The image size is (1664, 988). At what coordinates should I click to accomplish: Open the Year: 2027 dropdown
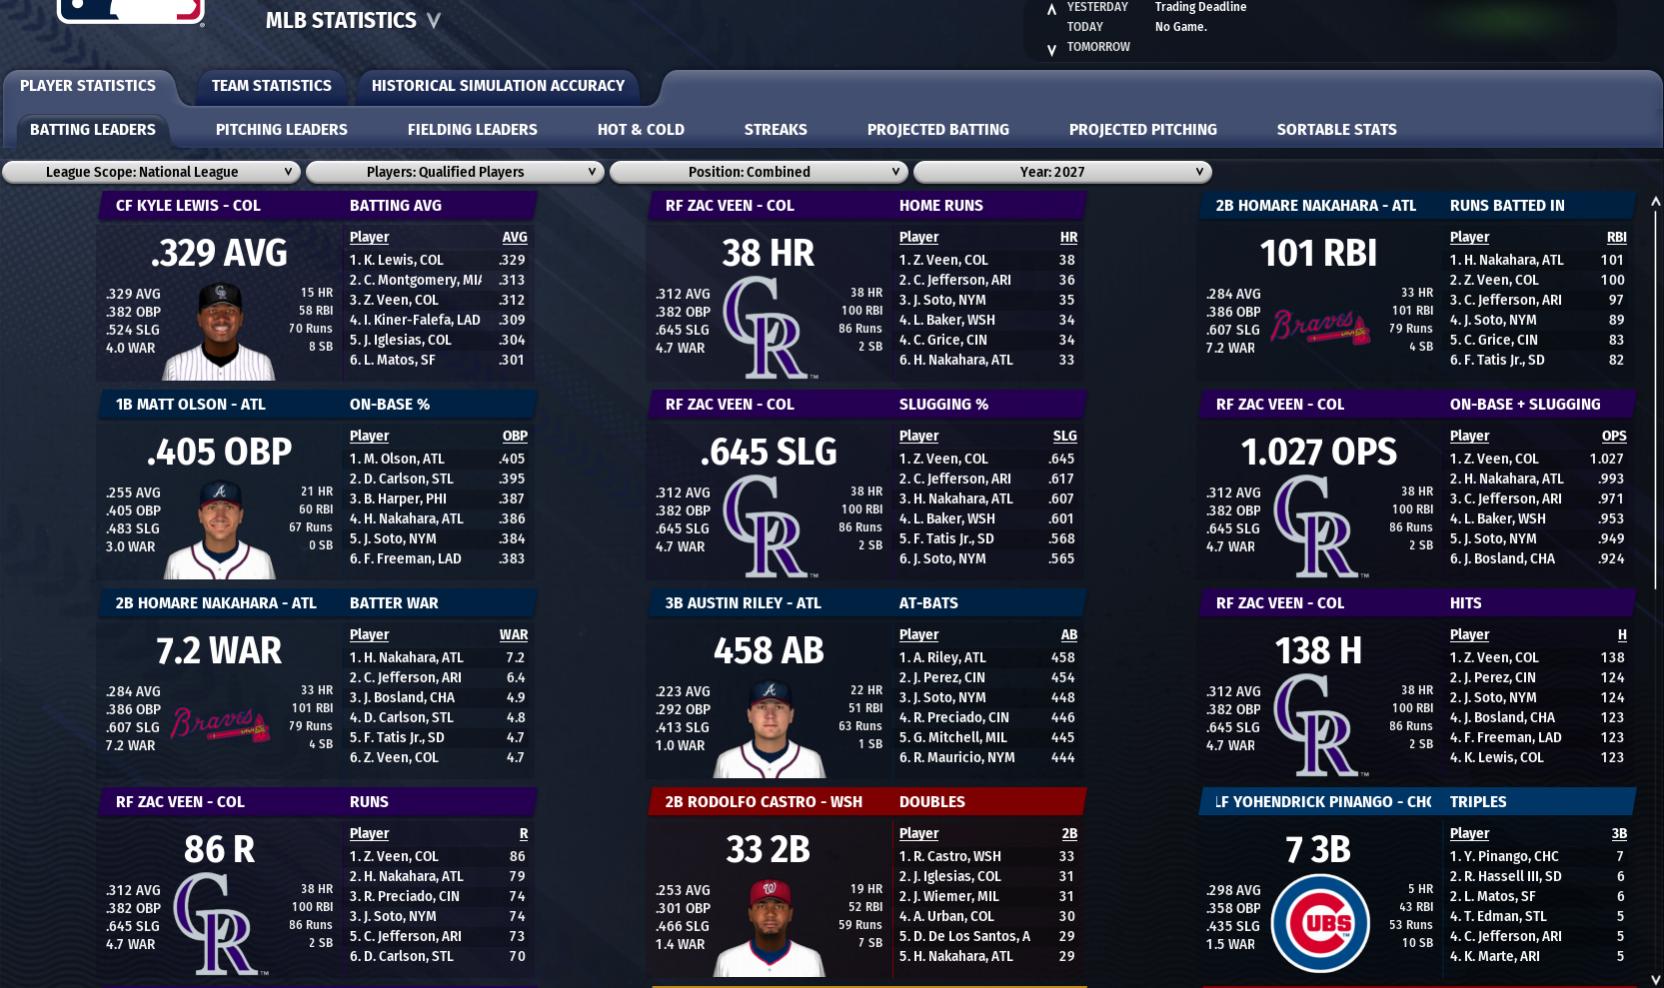[x=1063, y=172]
